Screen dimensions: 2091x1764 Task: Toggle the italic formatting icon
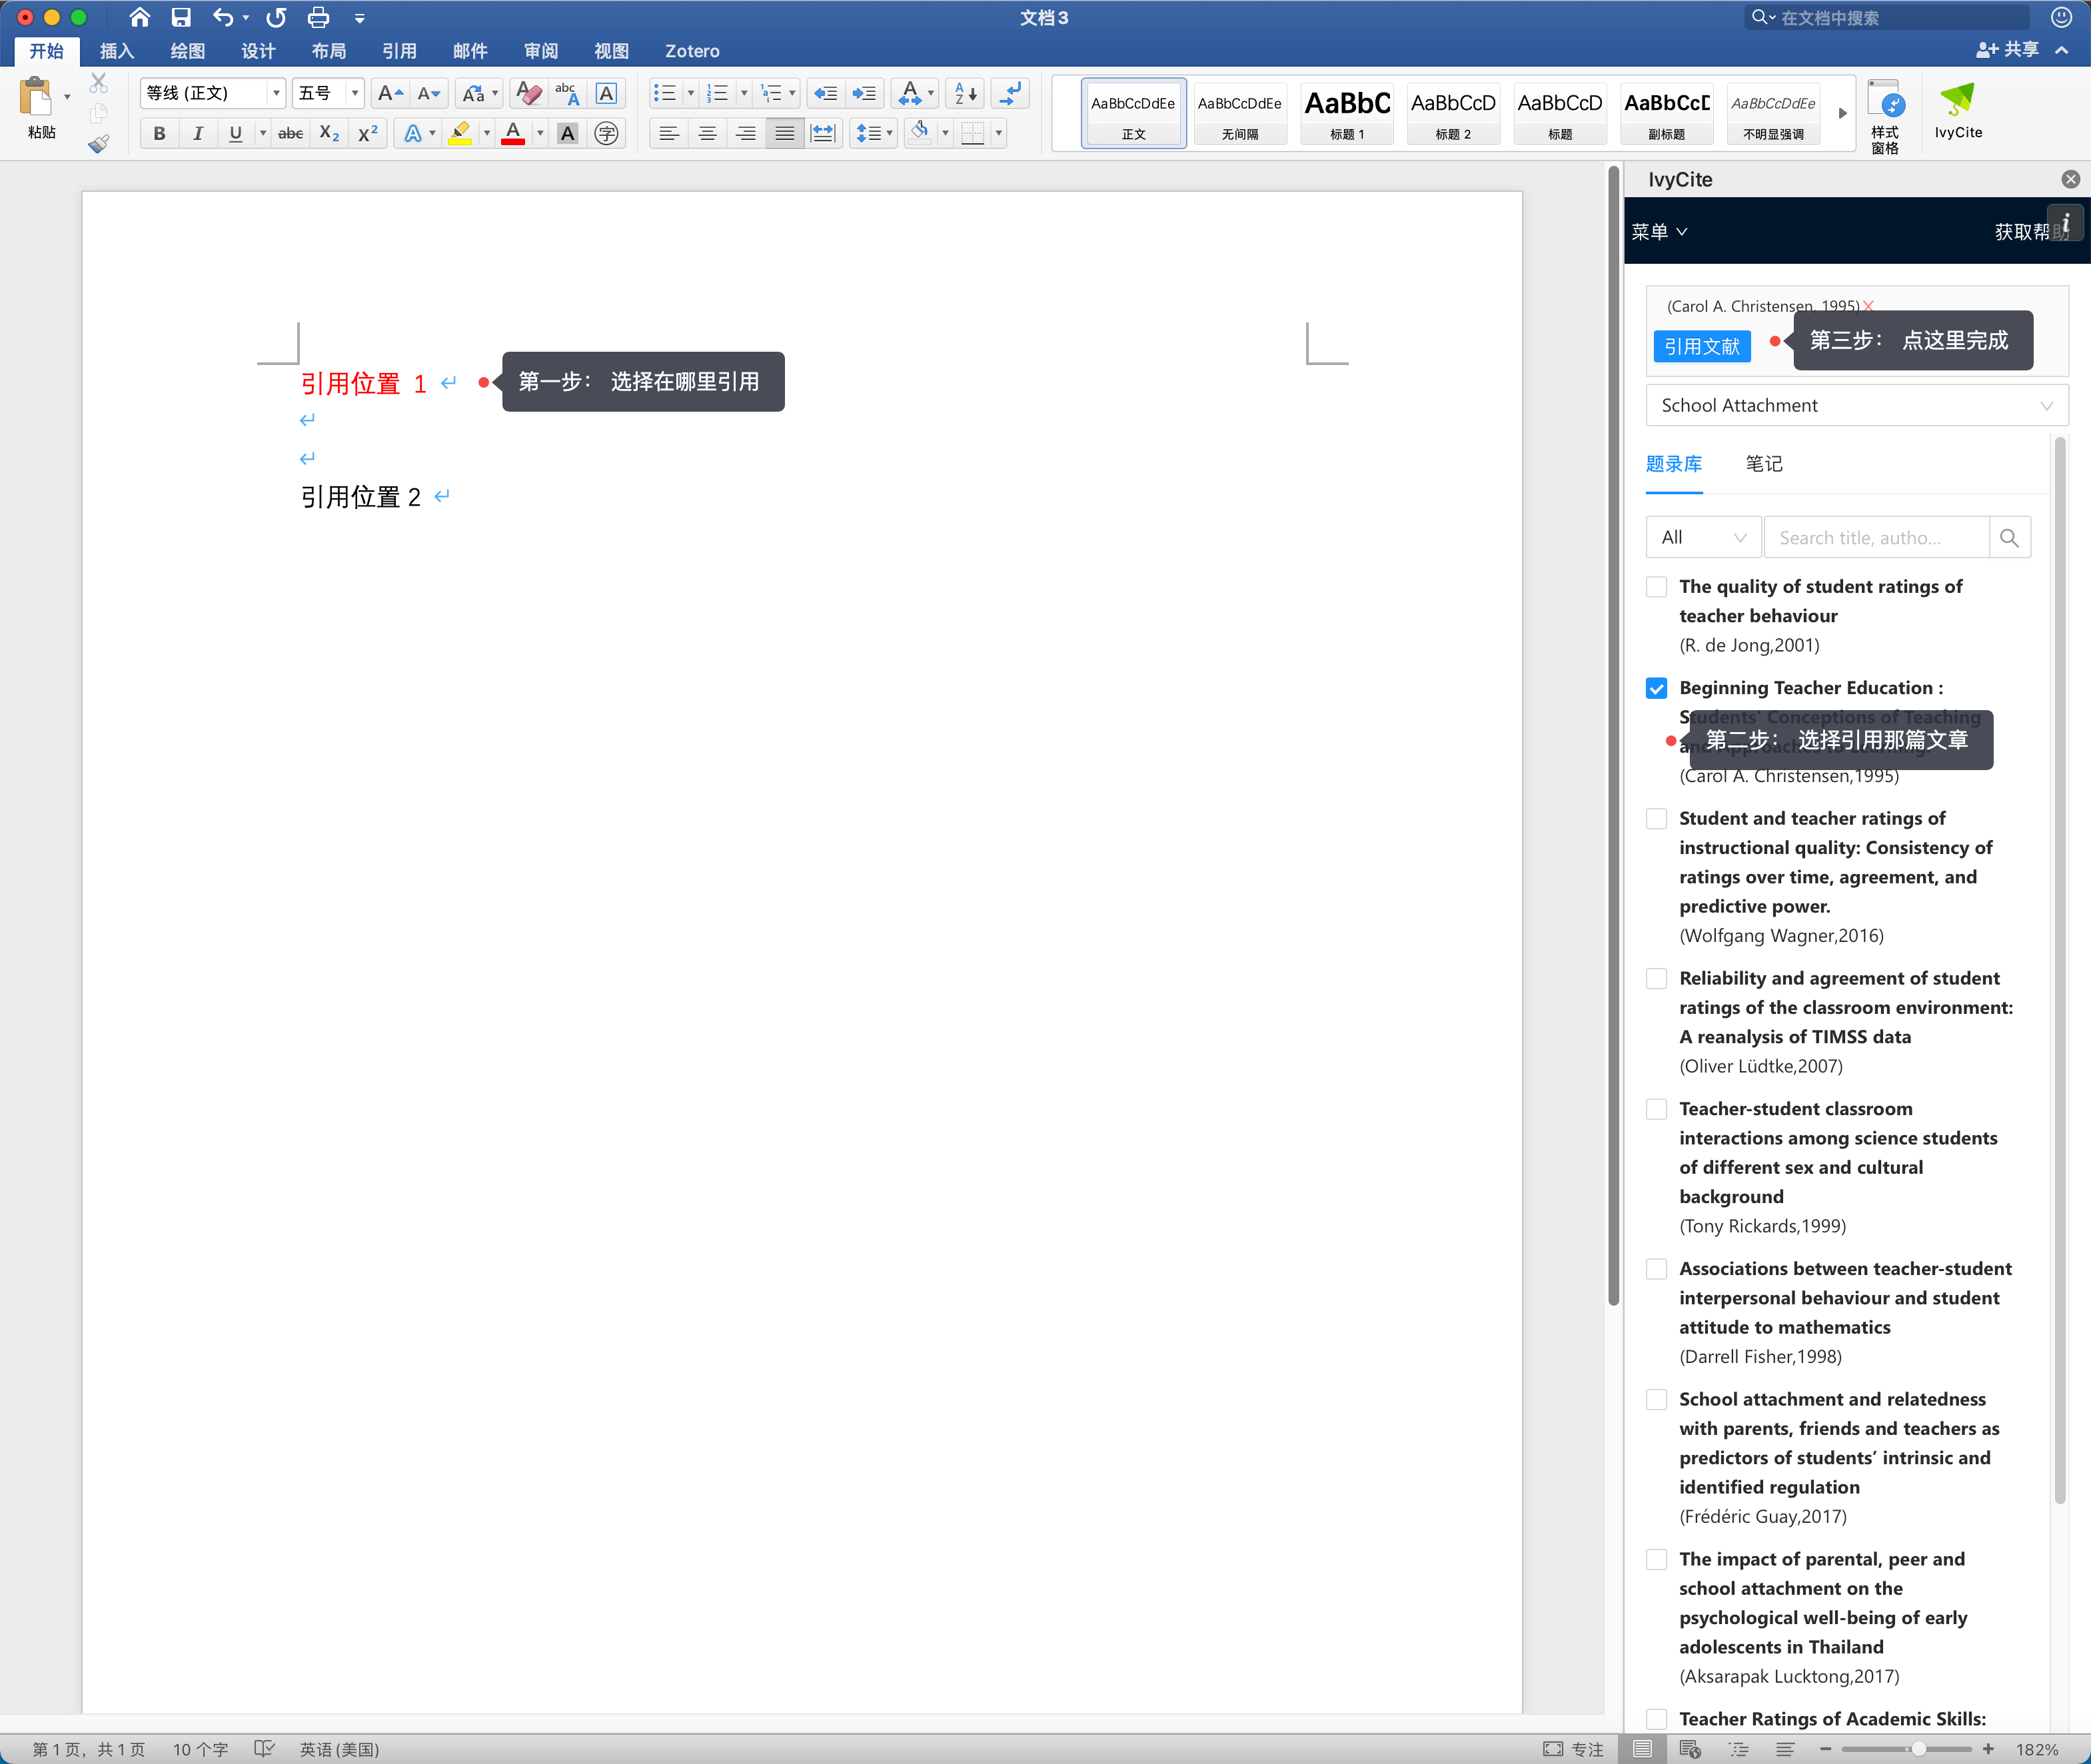[197, 133]
